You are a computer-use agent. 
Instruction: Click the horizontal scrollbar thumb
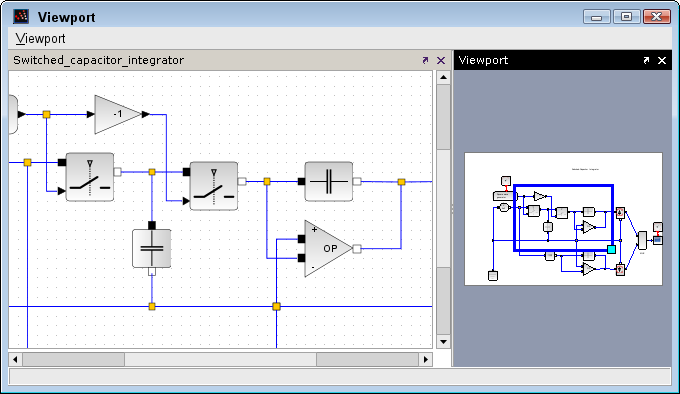pos(220,359)
